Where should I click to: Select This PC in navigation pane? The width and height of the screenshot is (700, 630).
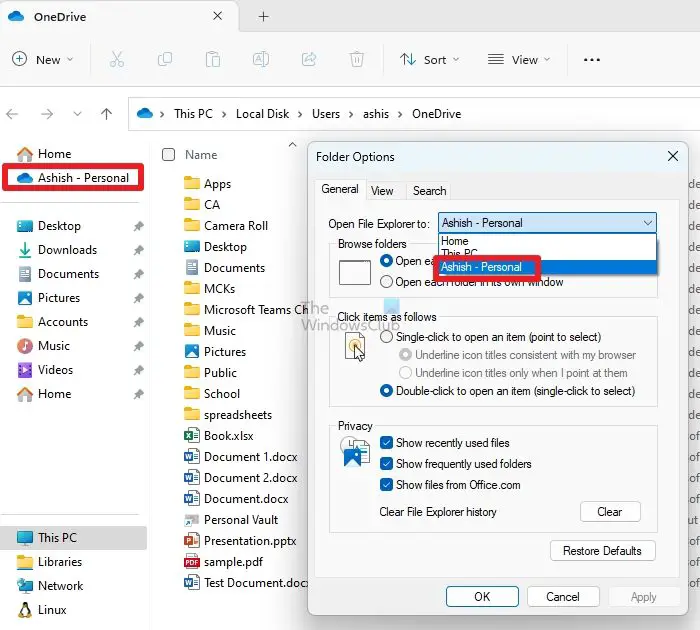(x=73, y=538)
